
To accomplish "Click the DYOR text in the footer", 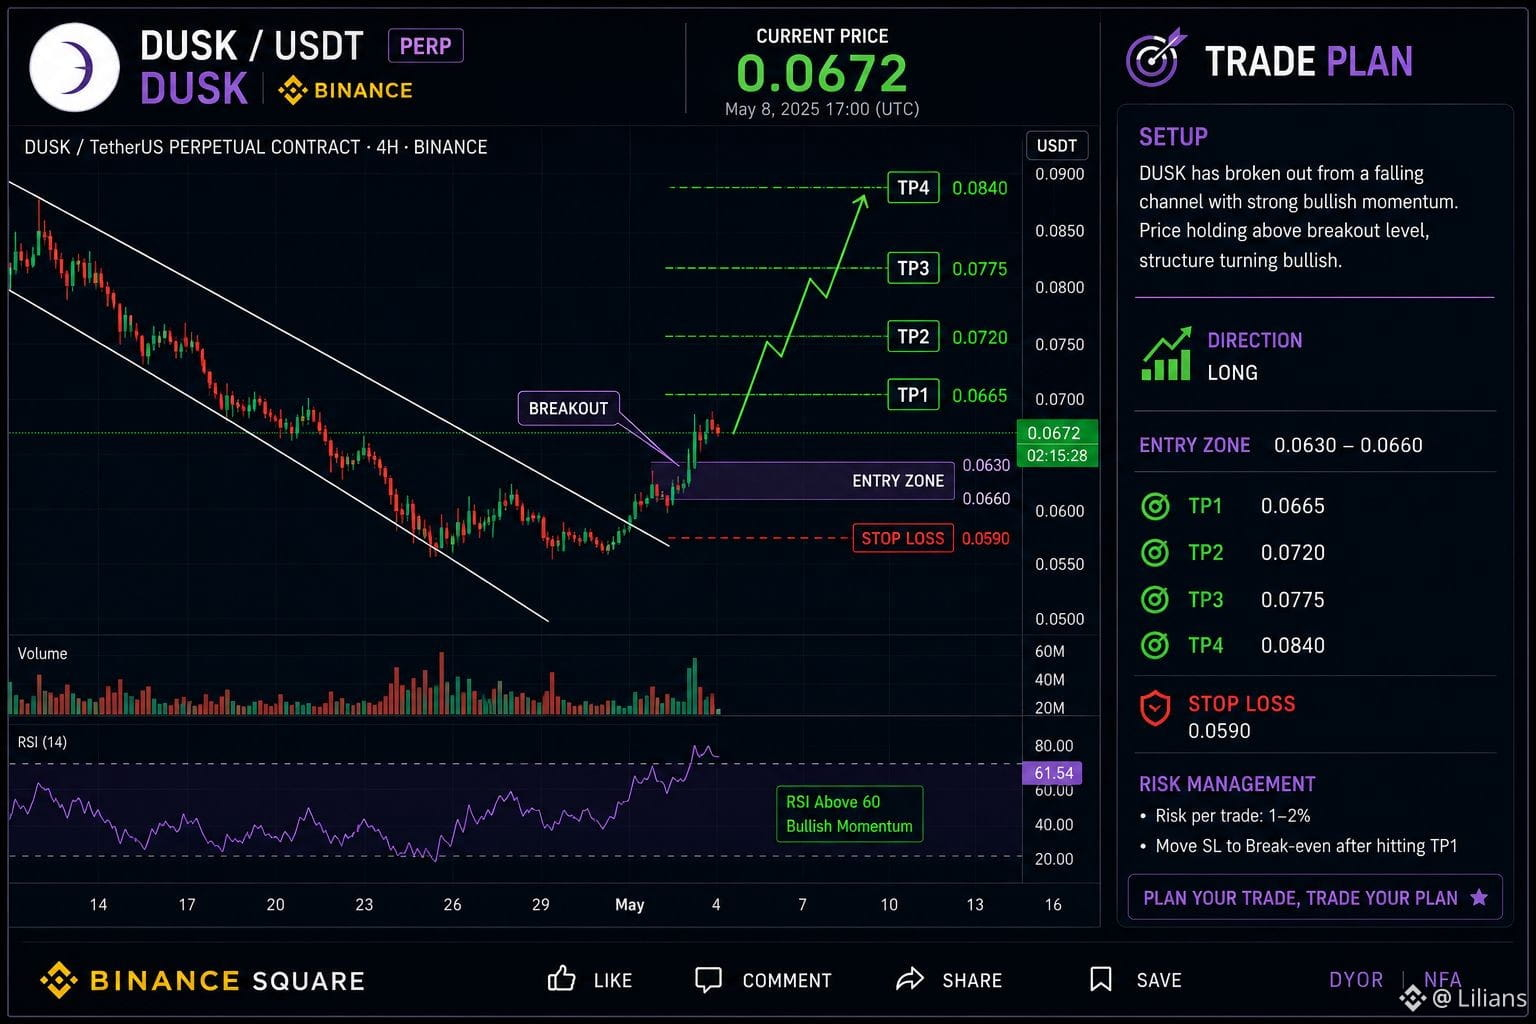I will 1356,980.
